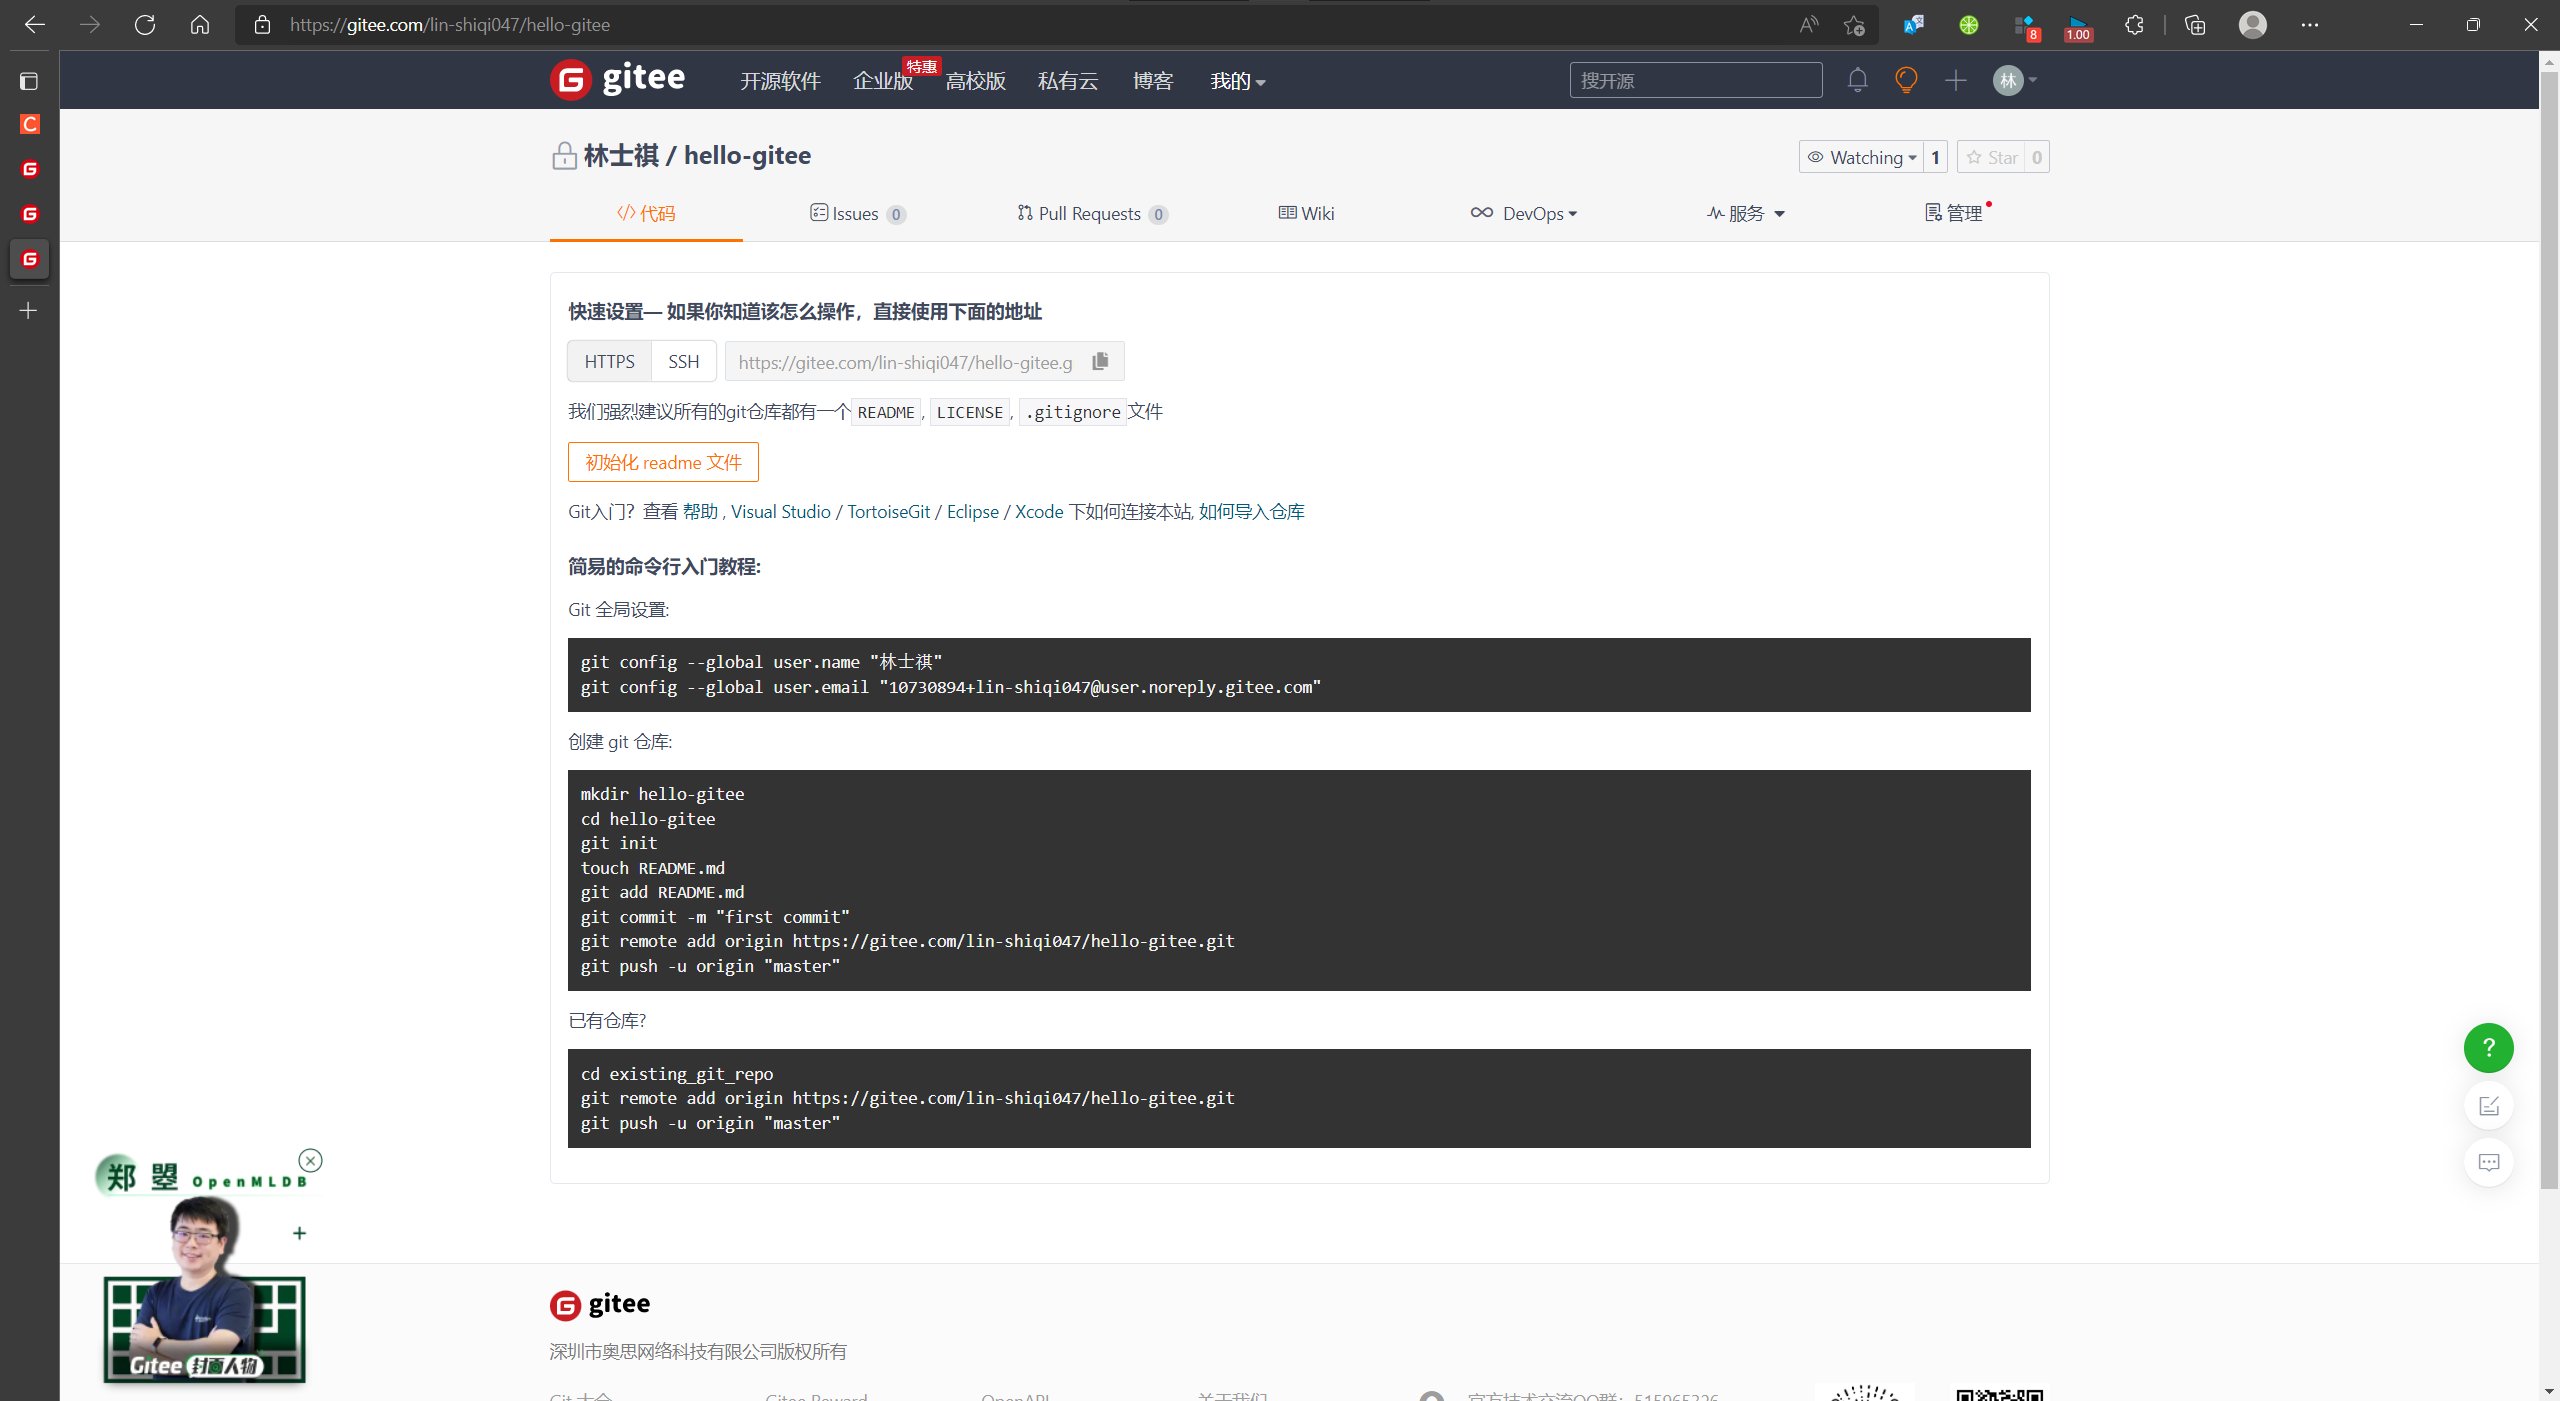Click the 搜开源 search field

click(x=1695, y=80)
